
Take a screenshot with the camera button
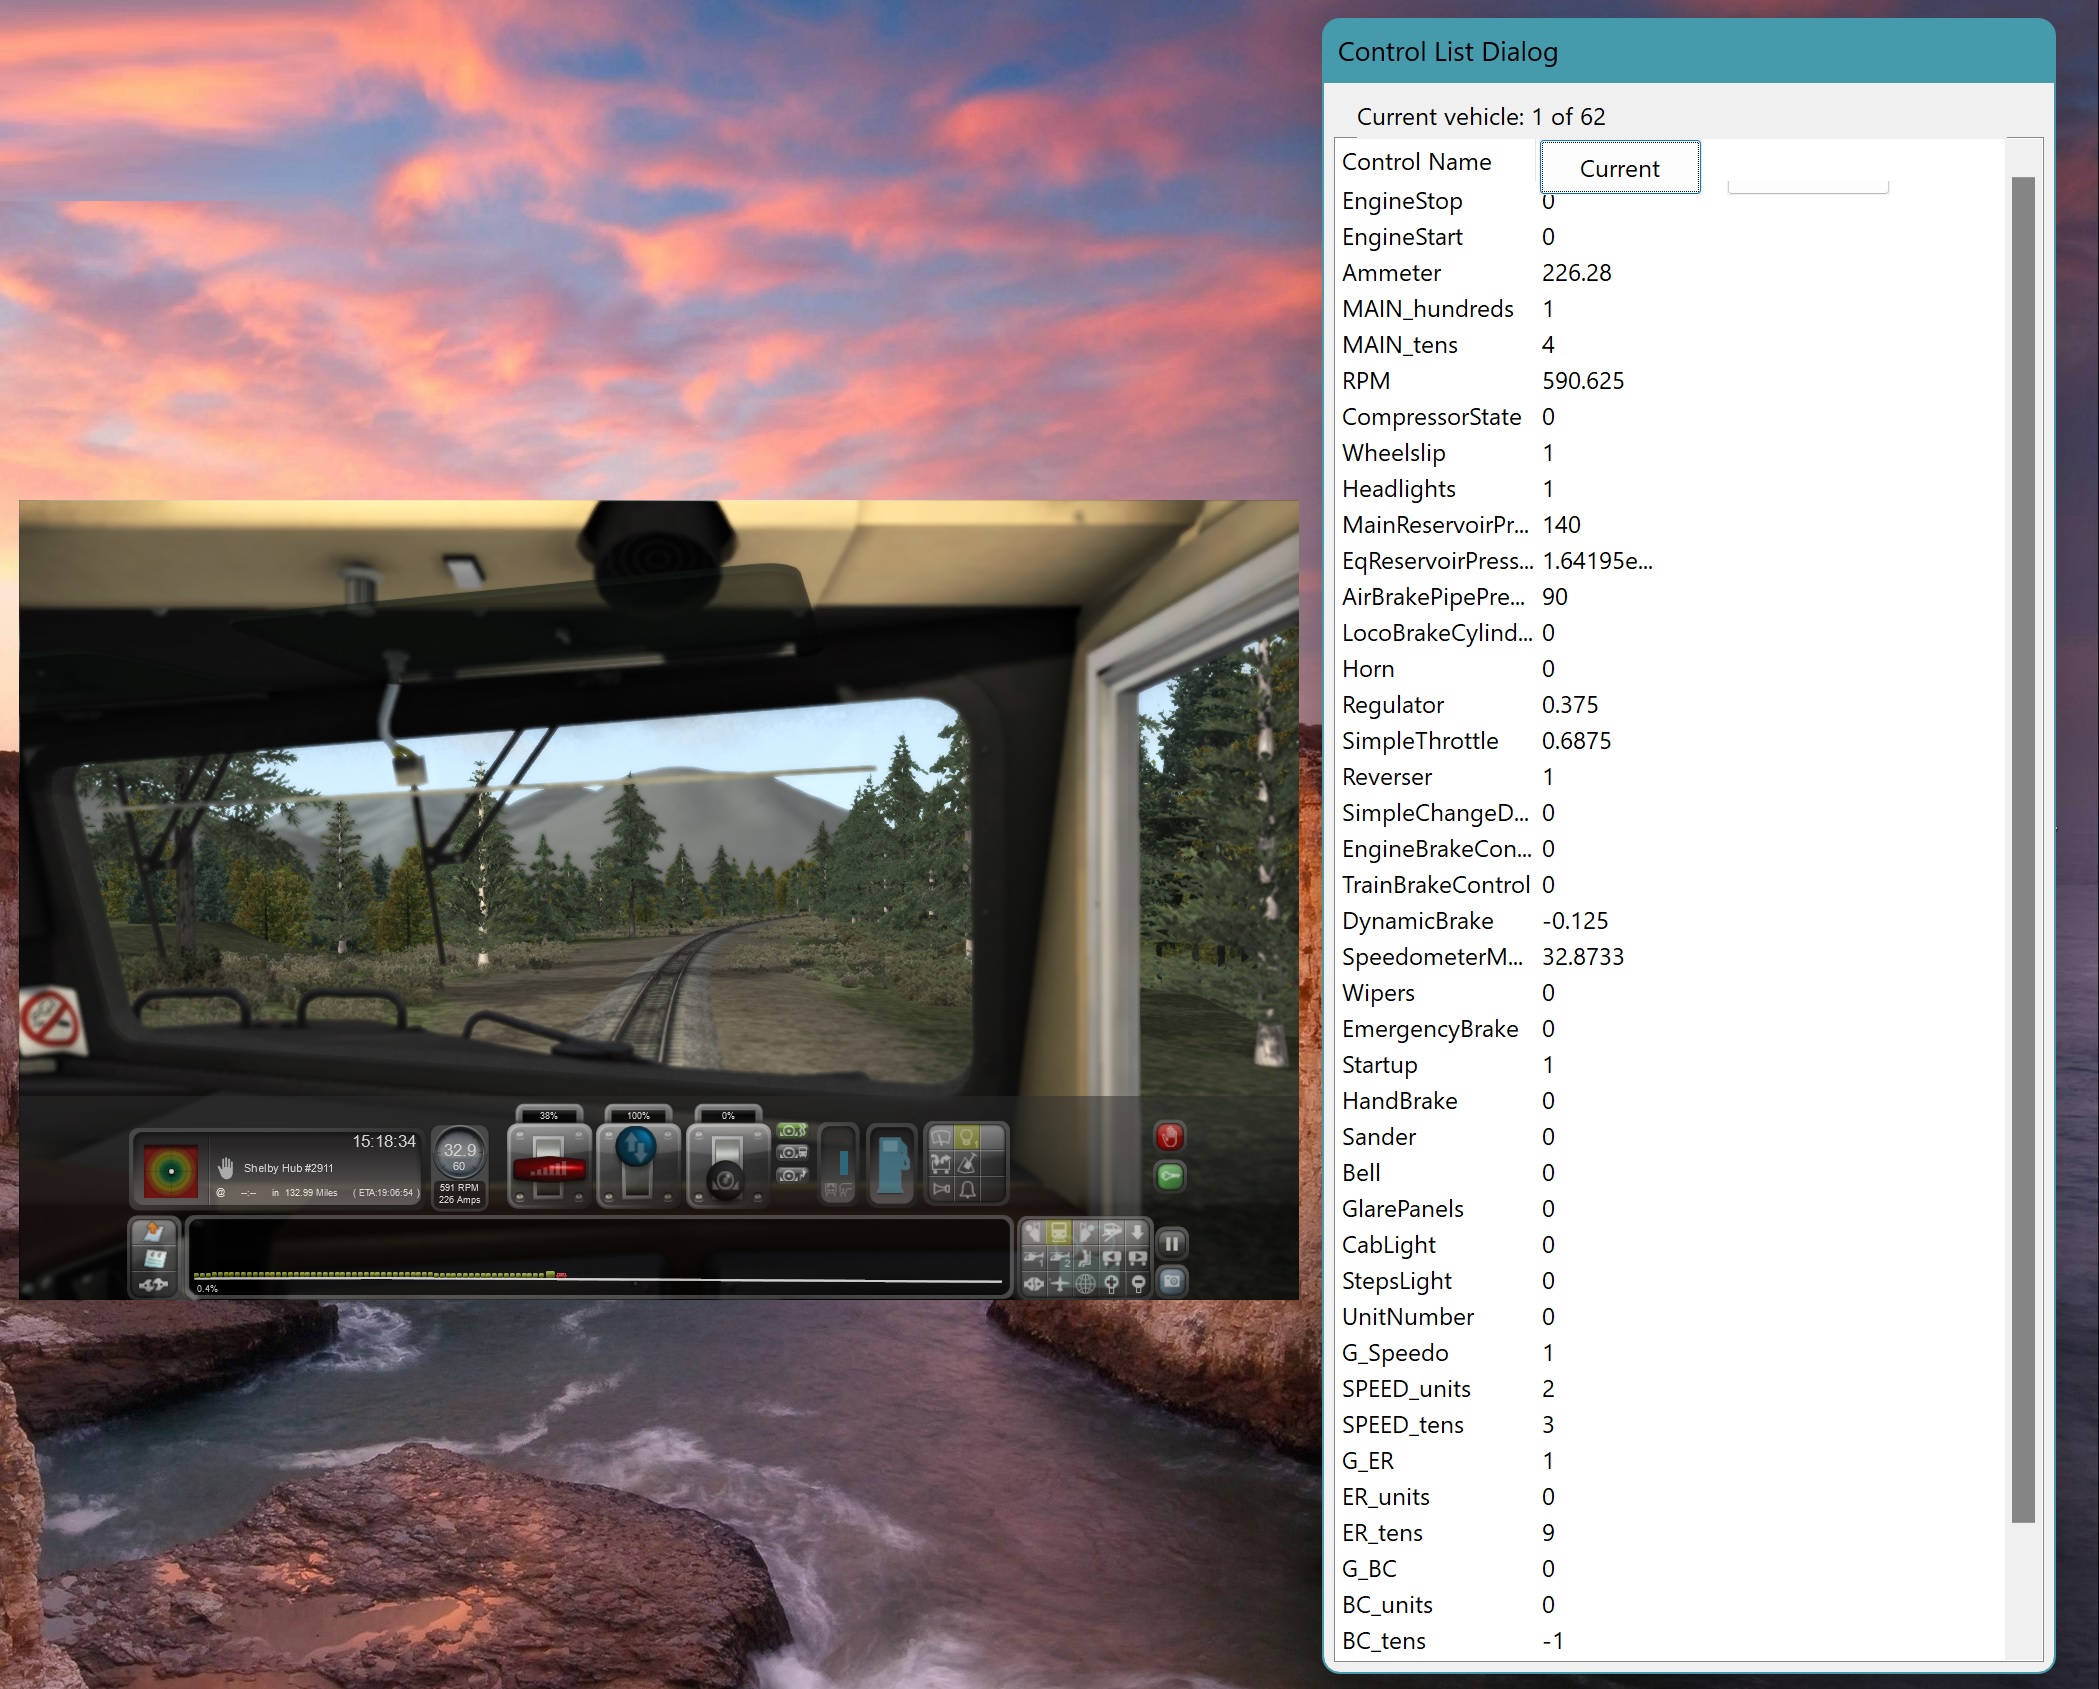pos(1172,1281)
